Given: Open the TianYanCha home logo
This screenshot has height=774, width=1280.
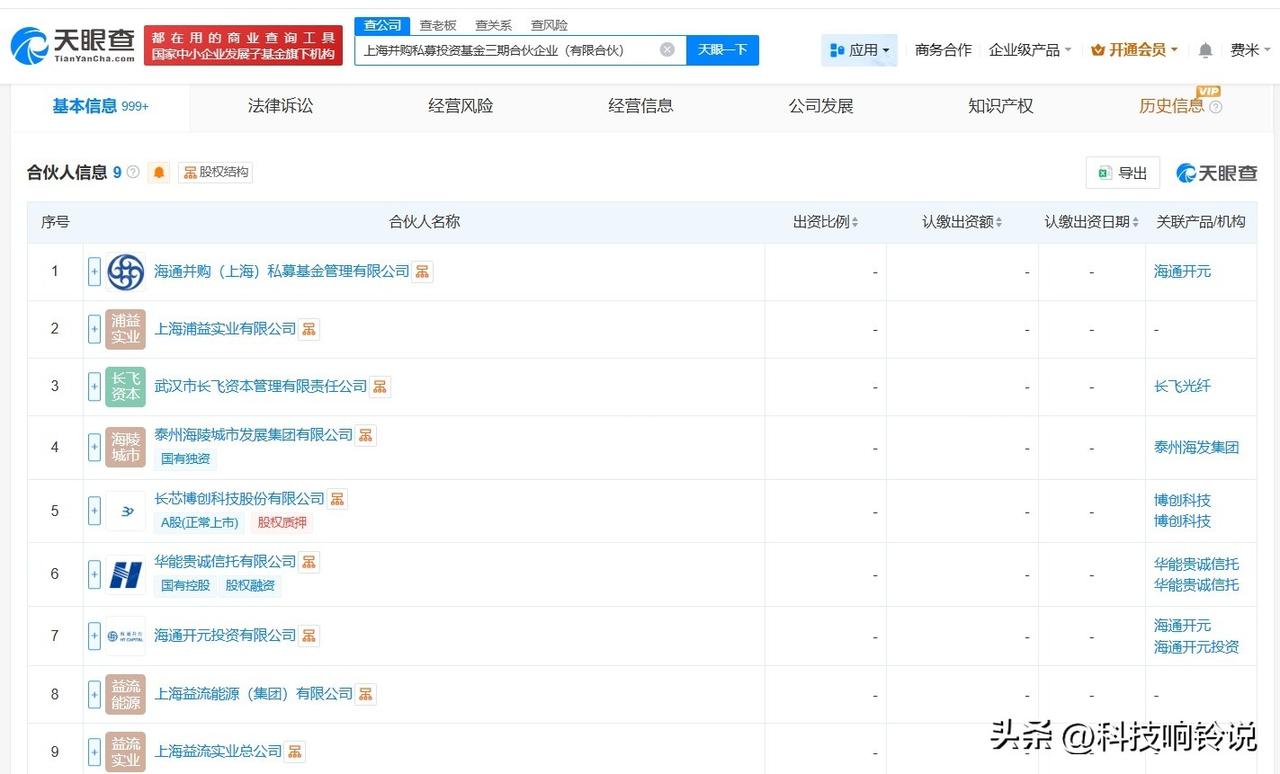Looking at the screenshot, I should click(73, 45).
